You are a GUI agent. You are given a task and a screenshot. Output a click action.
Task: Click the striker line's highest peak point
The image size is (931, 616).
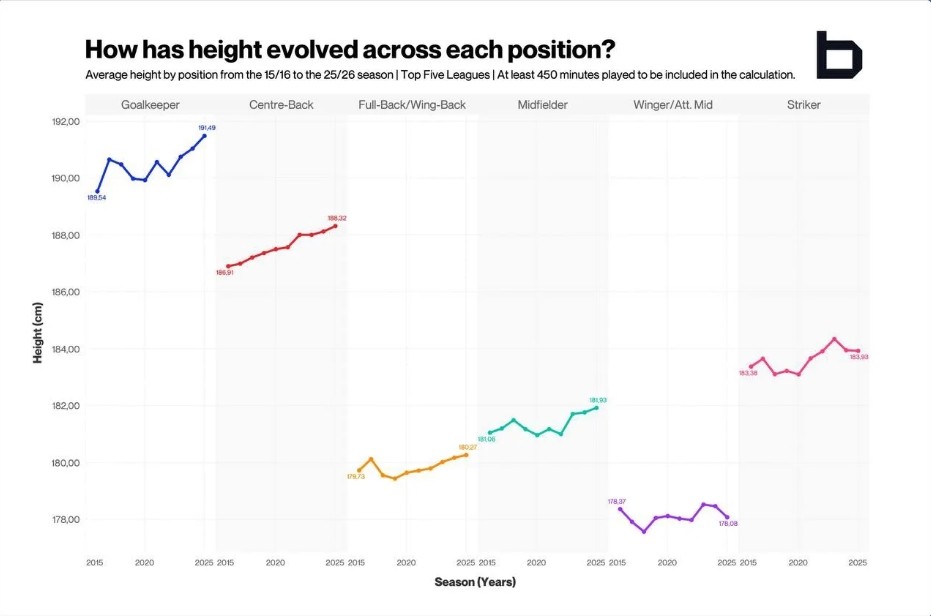click(834, 339)
